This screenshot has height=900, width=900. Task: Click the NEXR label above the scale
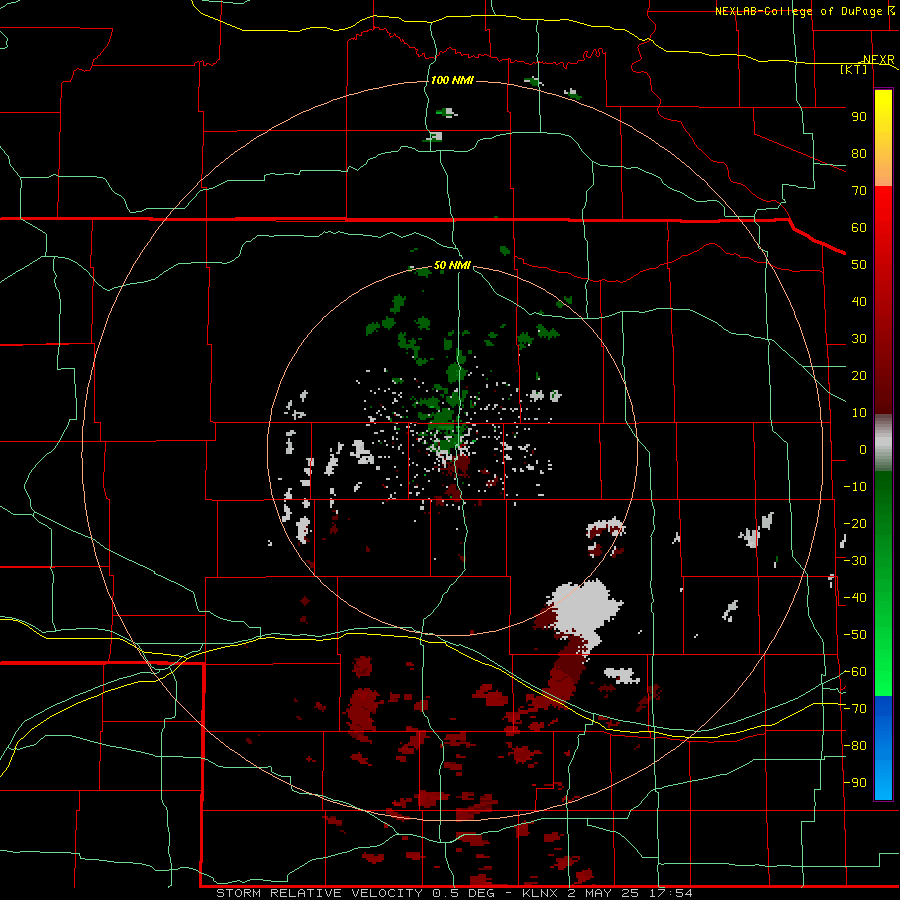click(879, 60)
